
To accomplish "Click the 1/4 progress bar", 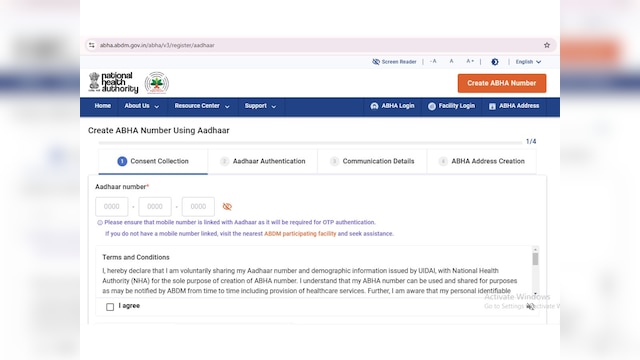I will [310, 142].
